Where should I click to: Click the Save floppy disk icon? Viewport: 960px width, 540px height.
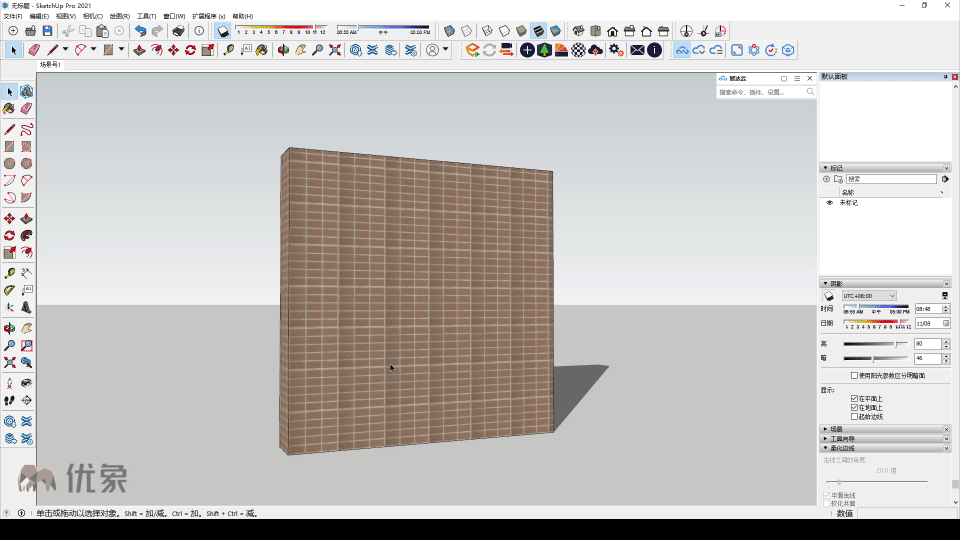click(47, 31)
